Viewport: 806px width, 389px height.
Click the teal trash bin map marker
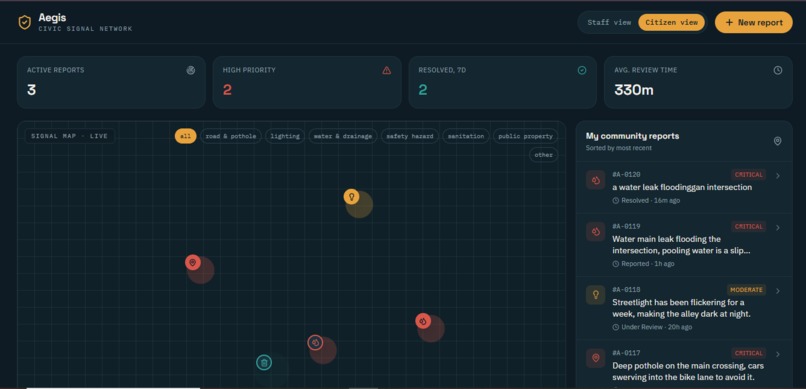pyautogui.click(x=264, y=363)
